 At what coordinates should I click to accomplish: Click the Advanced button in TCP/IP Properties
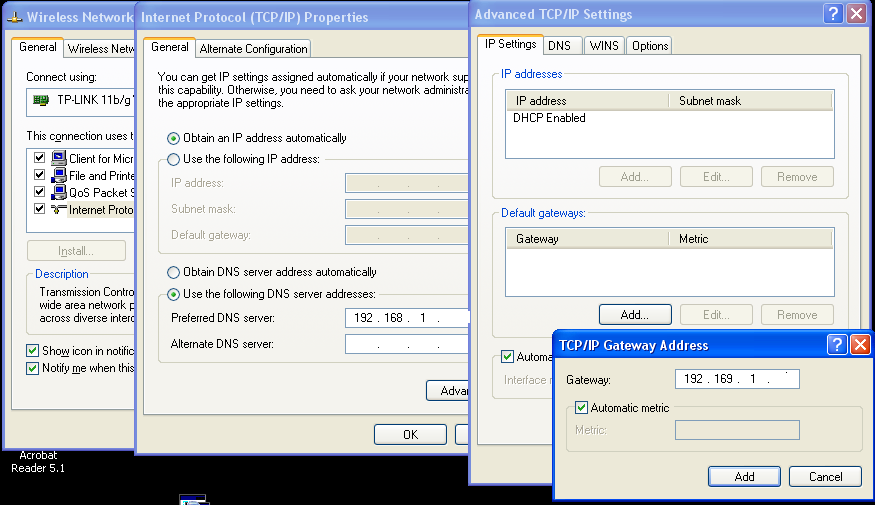point(448,391)
